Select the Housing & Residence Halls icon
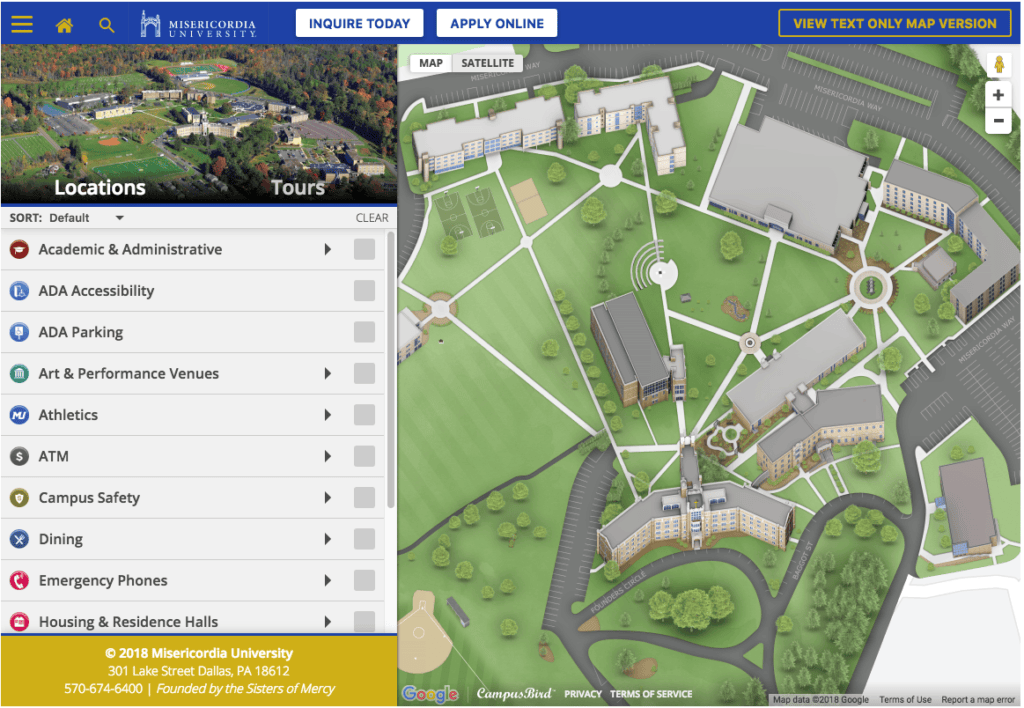Screen dimensions: 1024x708 coord(20,622)
